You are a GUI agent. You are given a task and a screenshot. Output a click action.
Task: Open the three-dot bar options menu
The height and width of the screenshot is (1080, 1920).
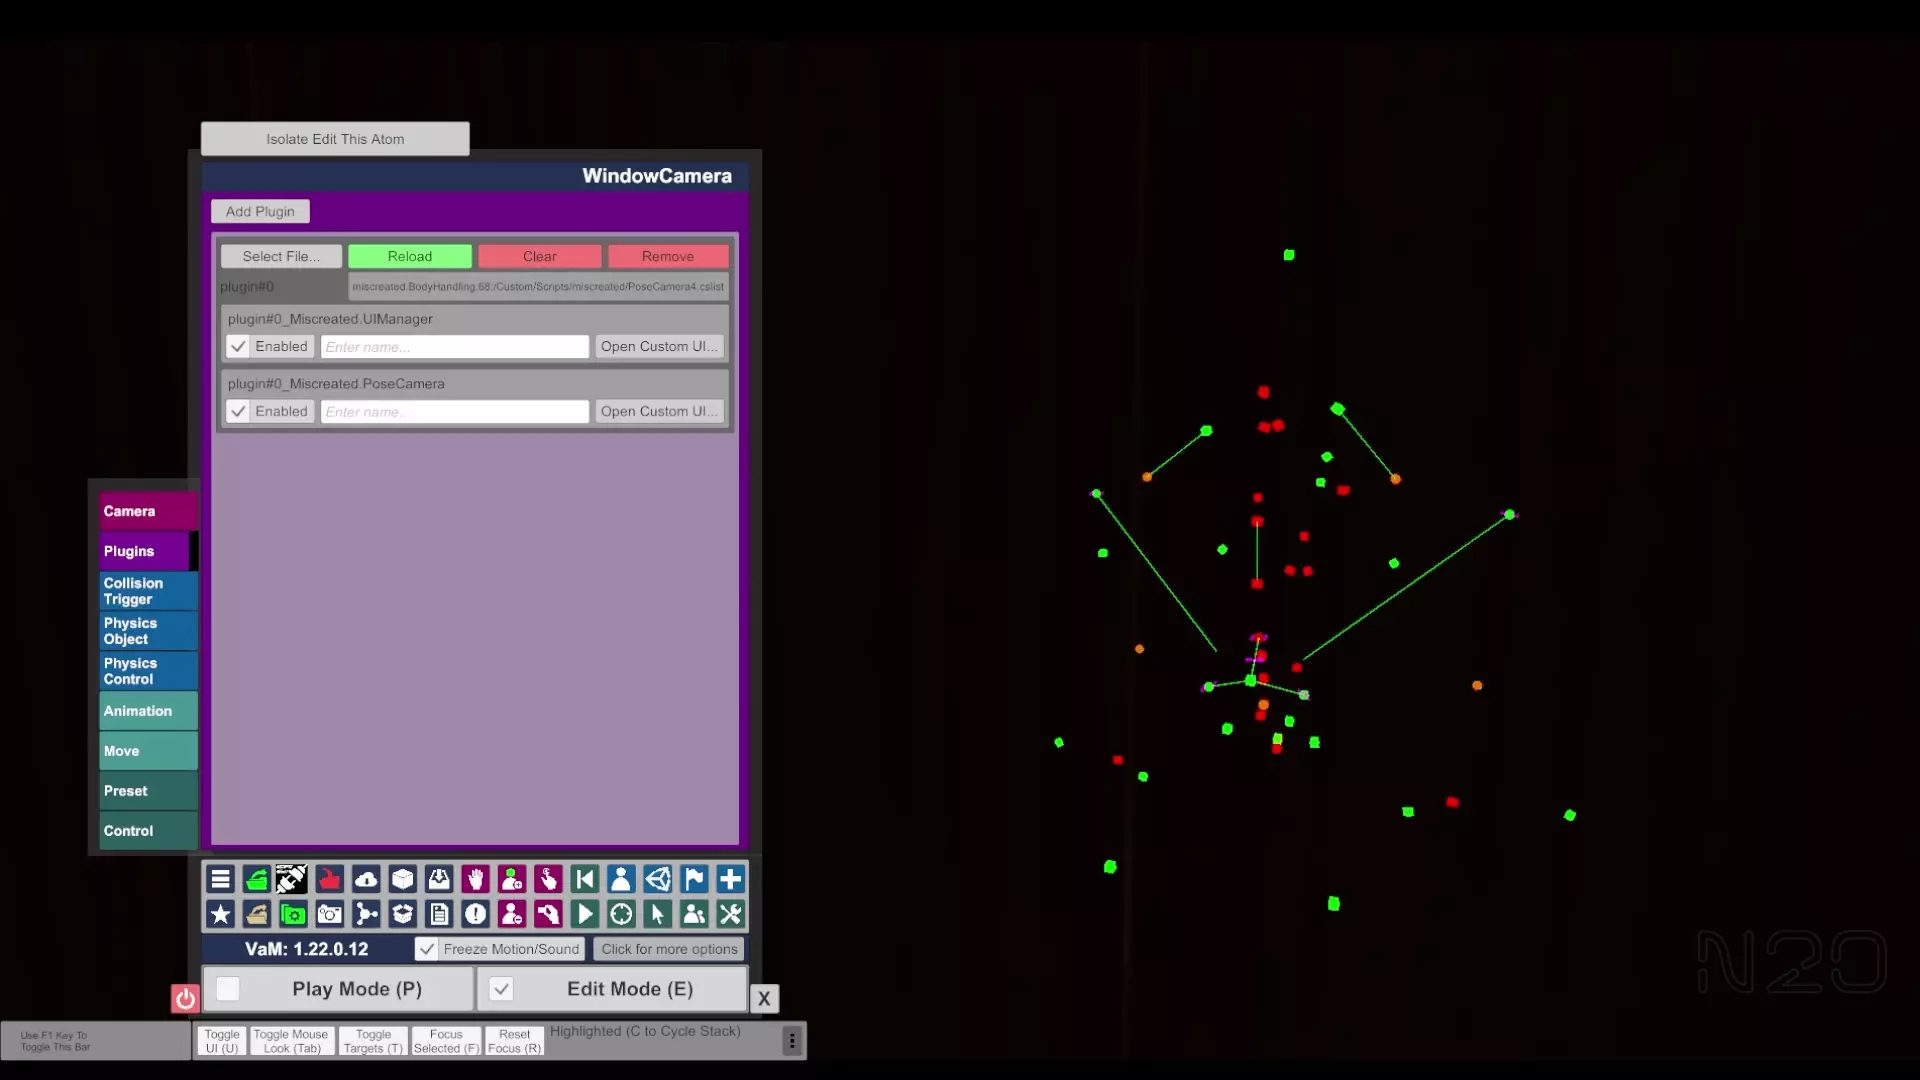point(792,1041)
